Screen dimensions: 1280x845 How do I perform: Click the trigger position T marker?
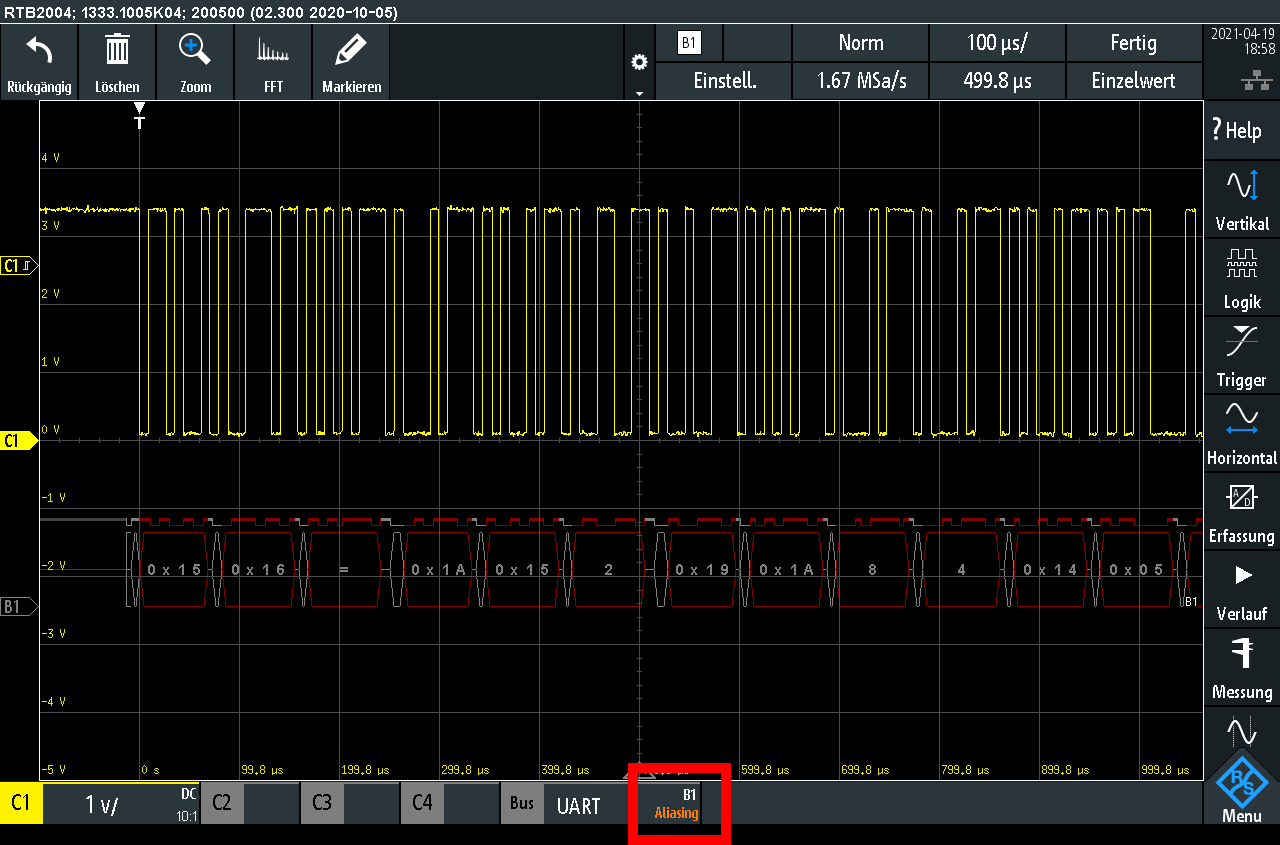pos(139,114)
